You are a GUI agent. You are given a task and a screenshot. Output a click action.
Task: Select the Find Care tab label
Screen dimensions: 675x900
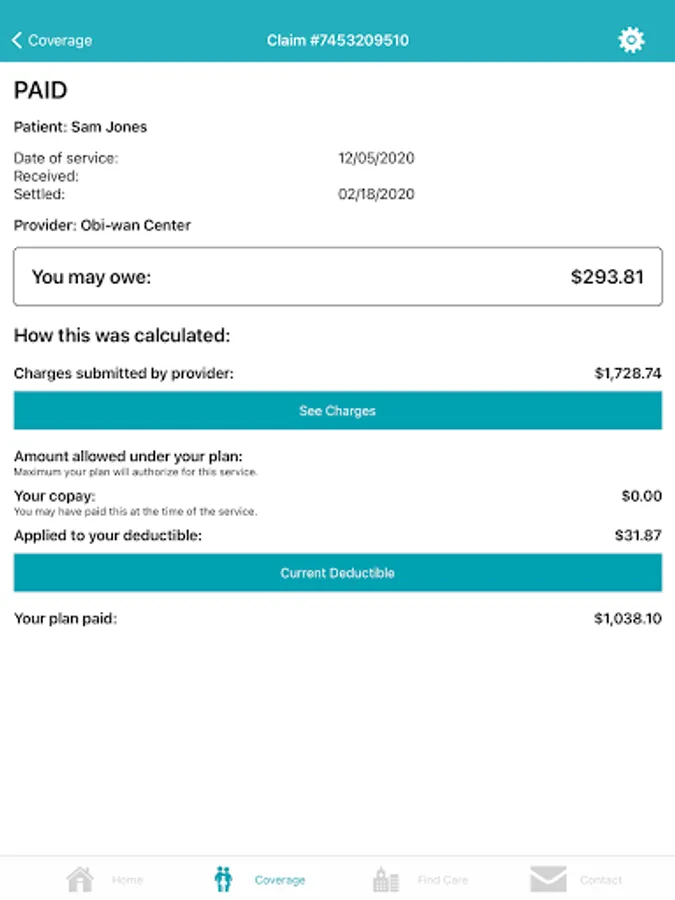coord(443,880)
